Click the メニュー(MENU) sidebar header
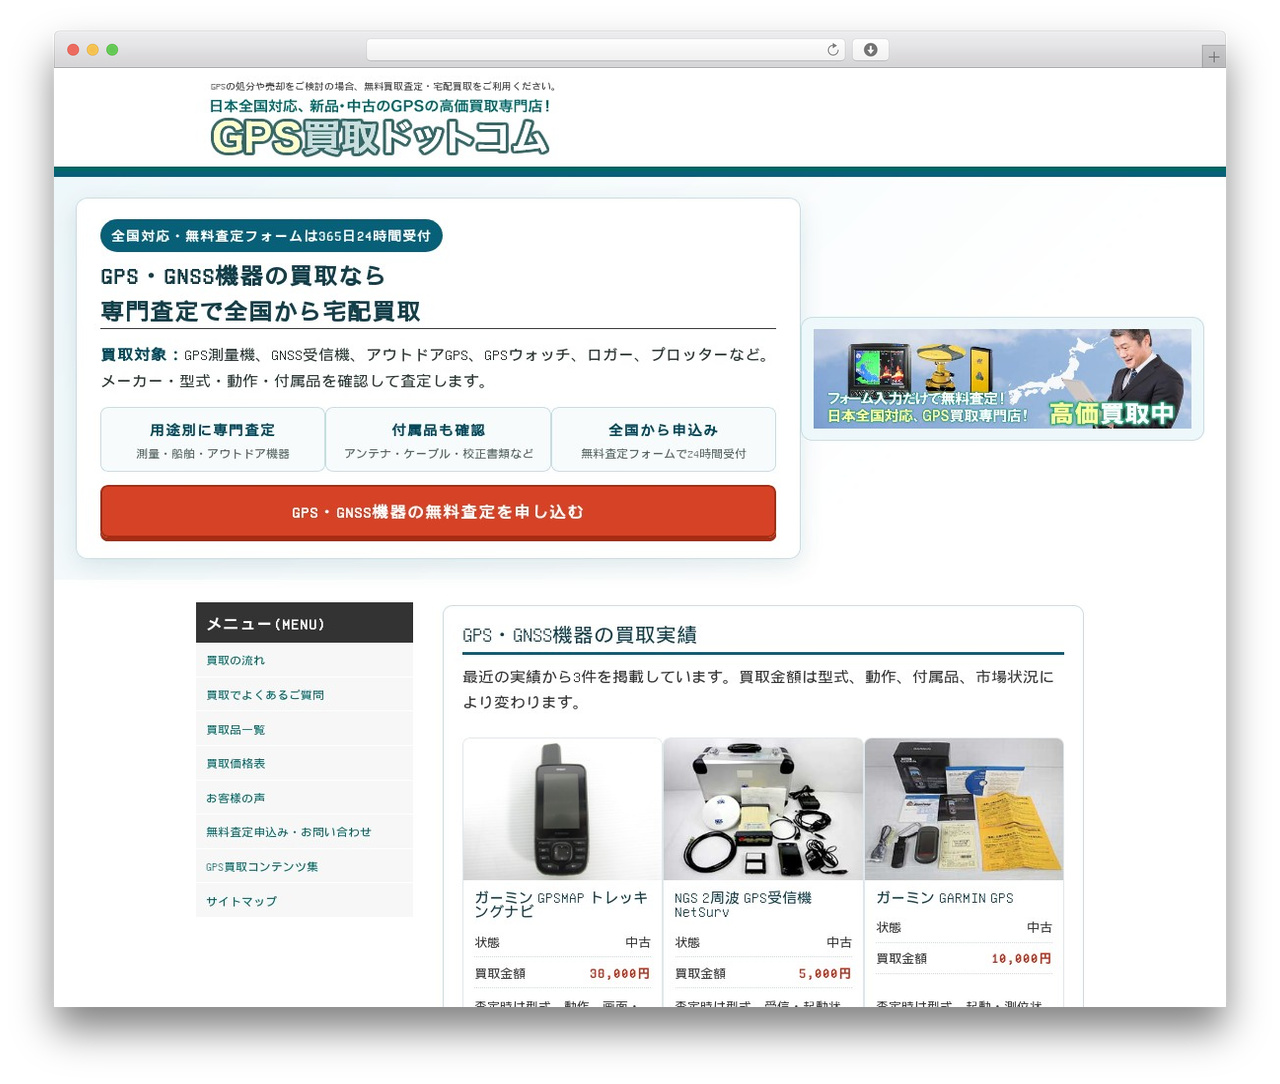 click(304, 623)
